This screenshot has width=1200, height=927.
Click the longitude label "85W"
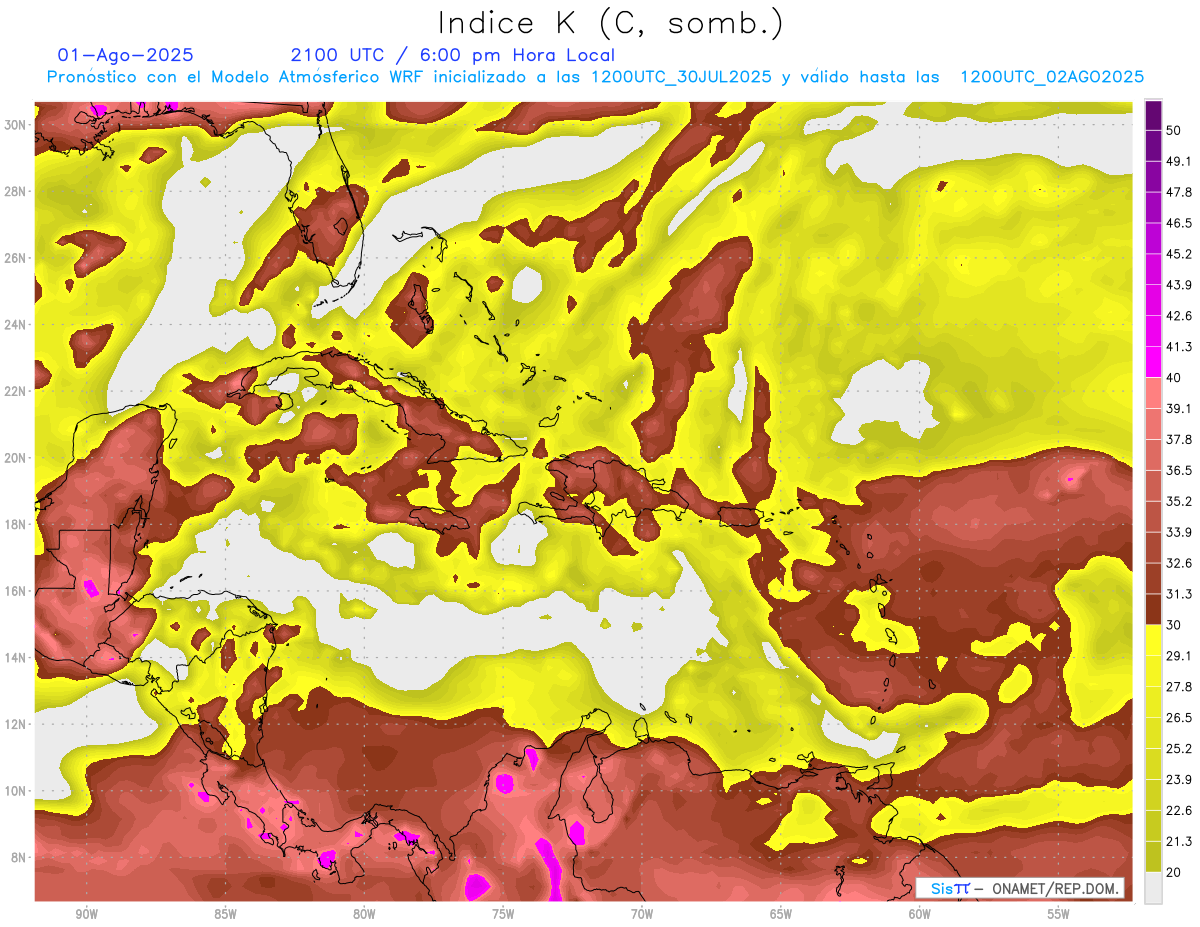pyautogui.click(x=225, y=914)
